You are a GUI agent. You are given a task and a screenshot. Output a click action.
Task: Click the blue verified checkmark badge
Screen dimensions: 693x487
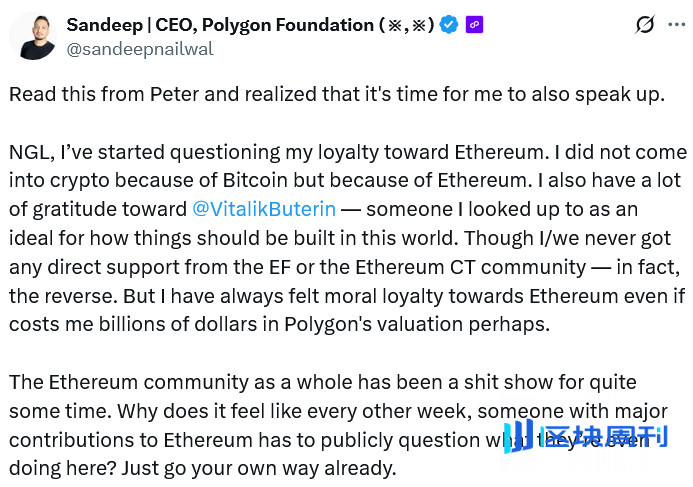click(449, 24)
